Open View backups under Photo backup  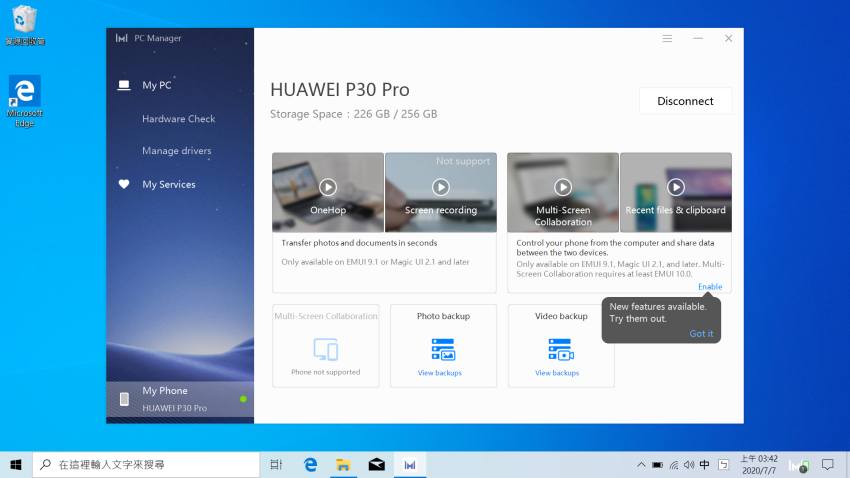coord(440,373)
